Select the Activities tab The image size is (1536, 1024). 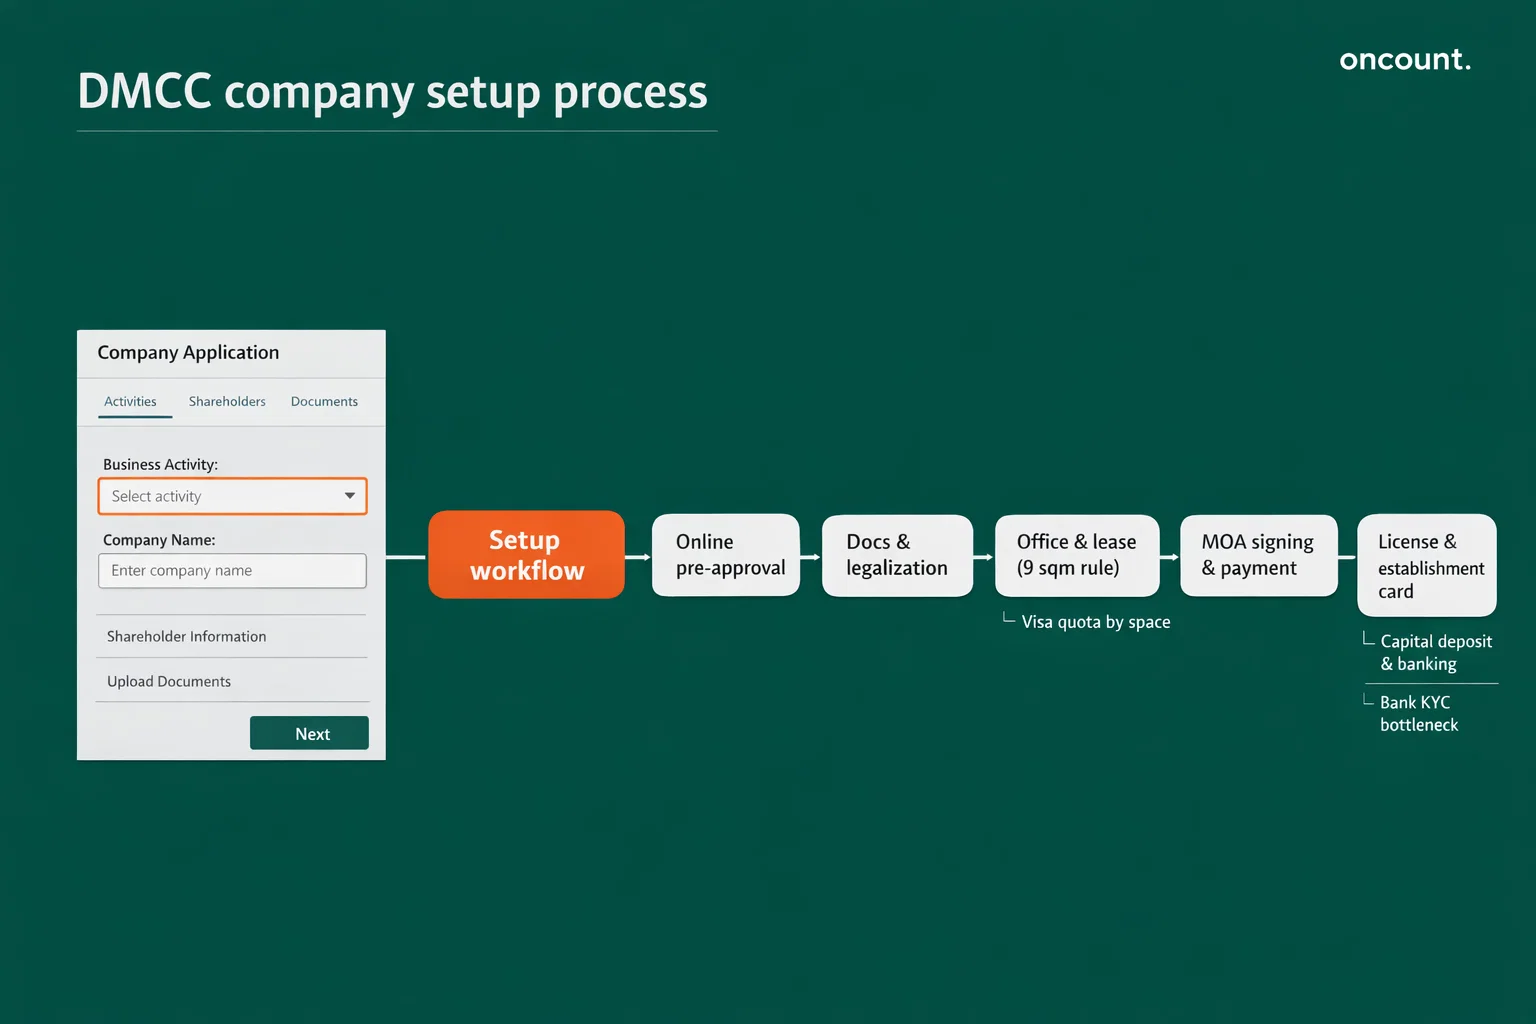coord(130,401)
